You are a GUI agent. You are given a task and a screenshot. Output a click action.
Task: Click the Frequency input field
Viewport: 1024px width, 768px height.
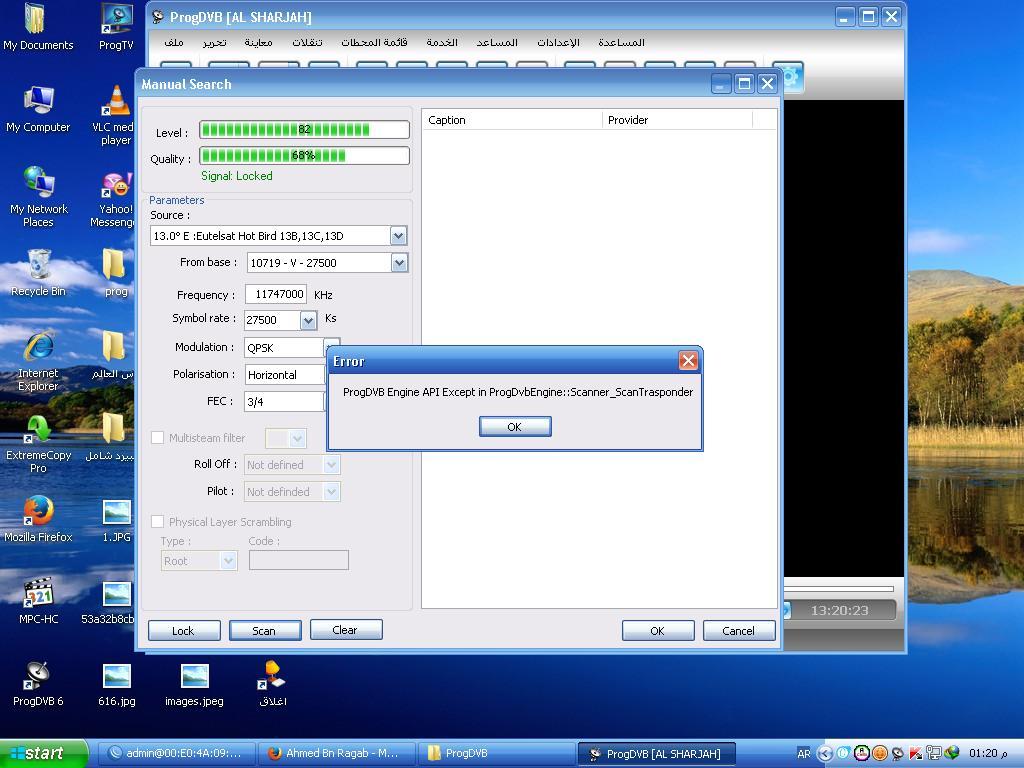point(276,294)
